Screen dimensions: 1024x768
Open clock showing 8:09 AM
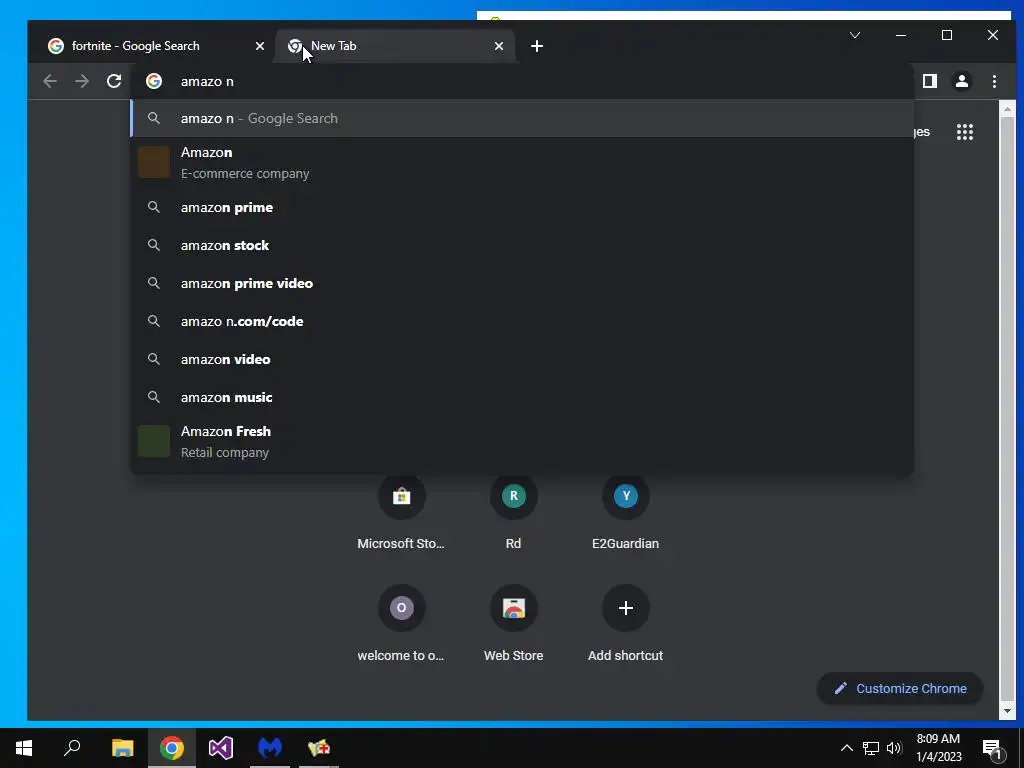938,748
